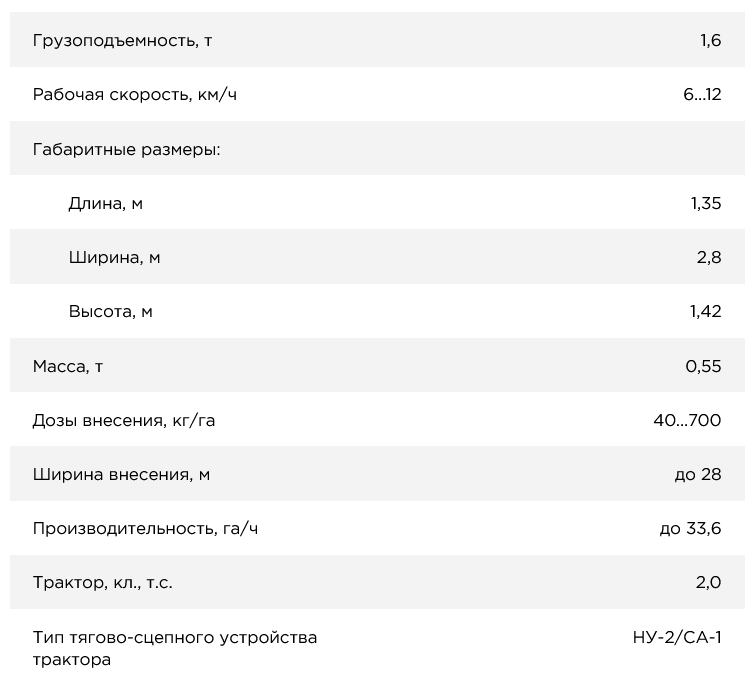The height and width of the screenshot is (674, 756).
Task: Select the length value 1,35
Action: tap(705, 203)
